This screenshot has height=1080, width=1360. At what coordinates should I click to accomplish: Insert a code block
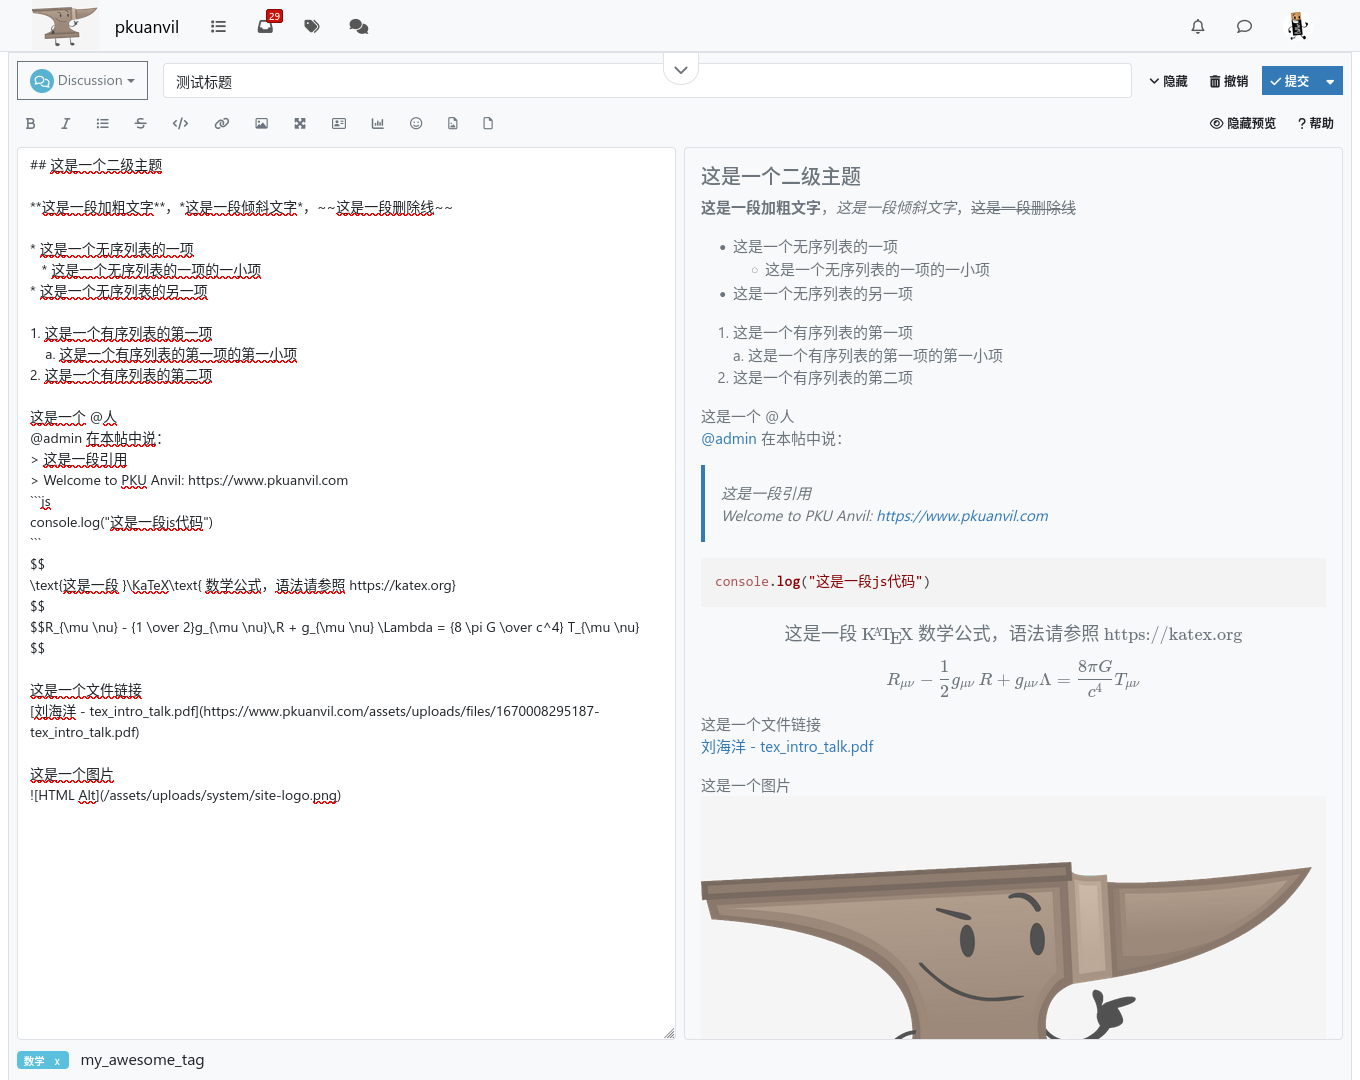[180, 124]
